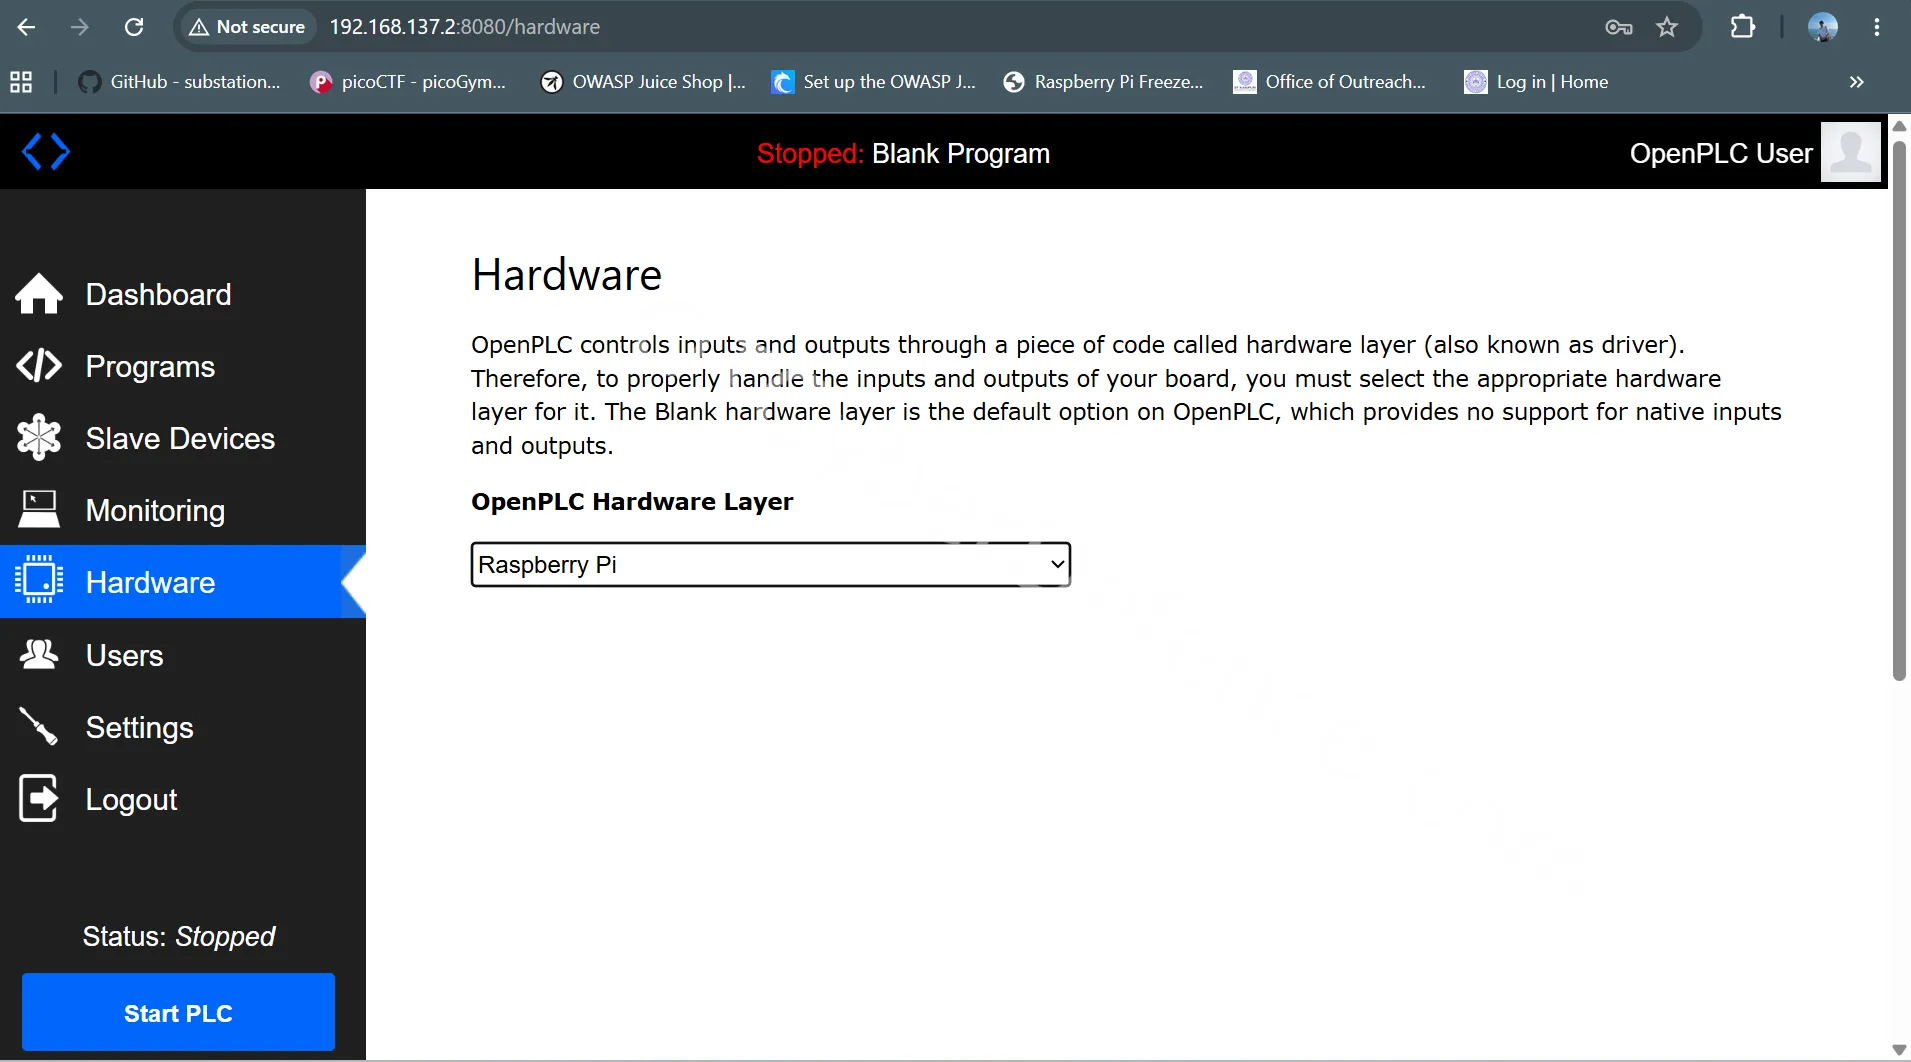
Task: Click the Logout door icon
Action: tap(39, 799)
